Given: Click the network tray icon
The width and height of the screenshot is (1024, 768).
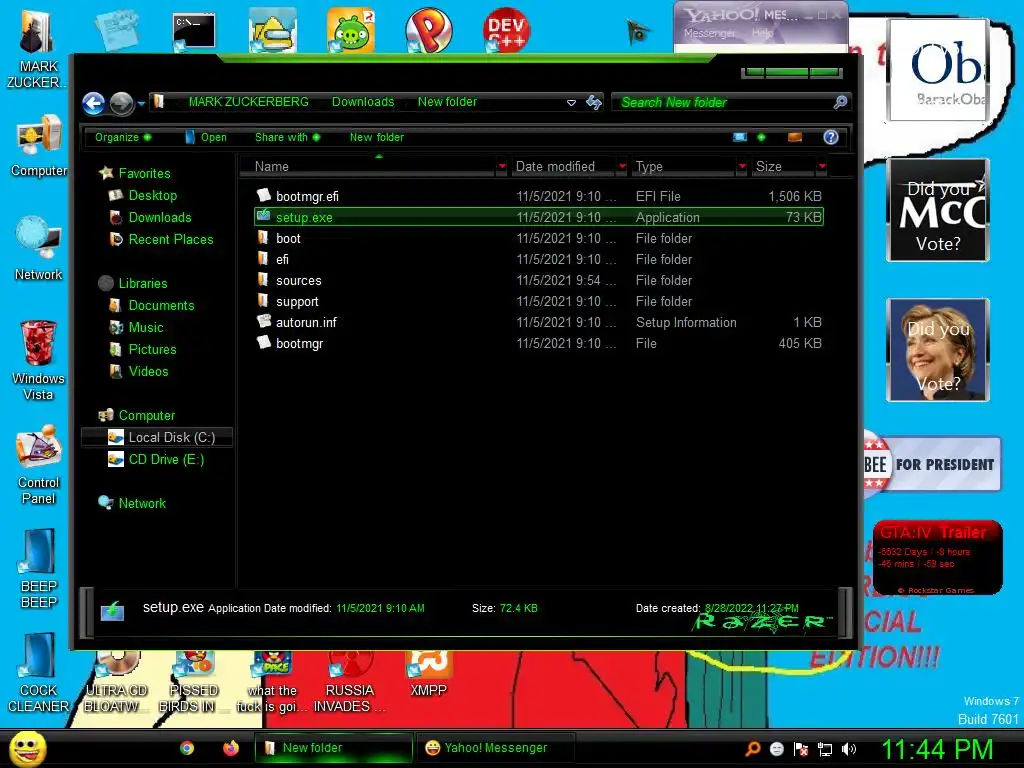Looking at the screenshot, I should click(x=825, y=749).
